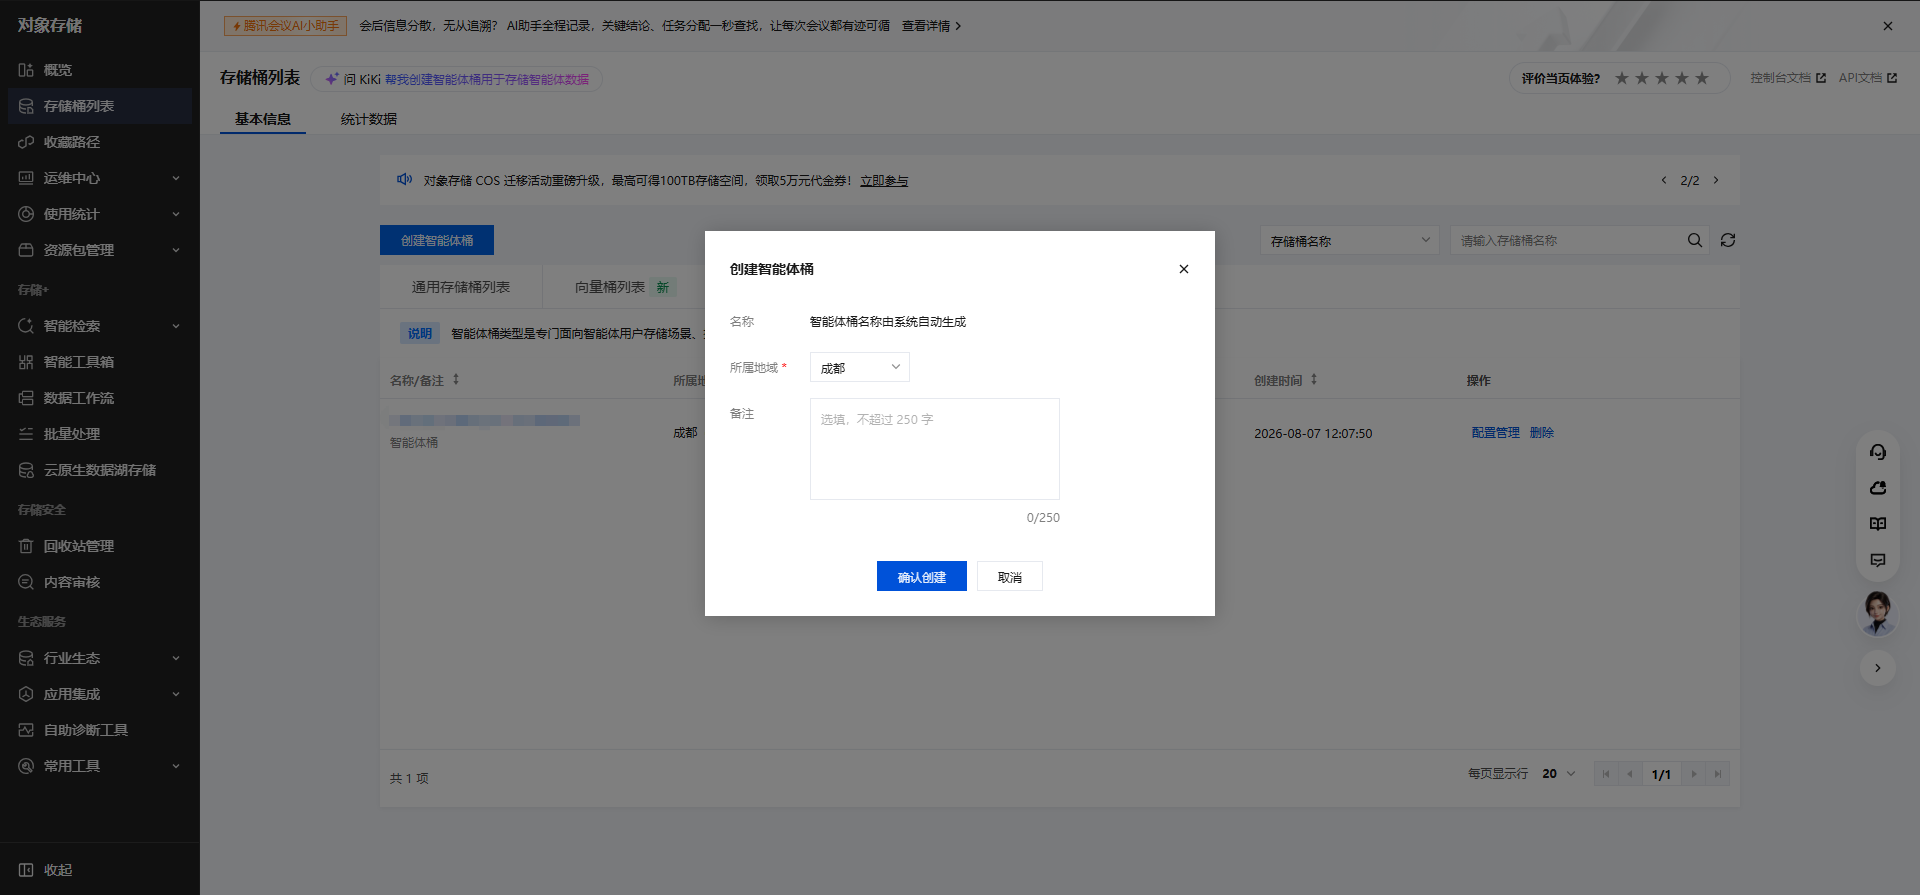This screenshot has width=1920, height=895.
Task: Click the 内容审核 icon in sidebar
Action: (26, 582)
